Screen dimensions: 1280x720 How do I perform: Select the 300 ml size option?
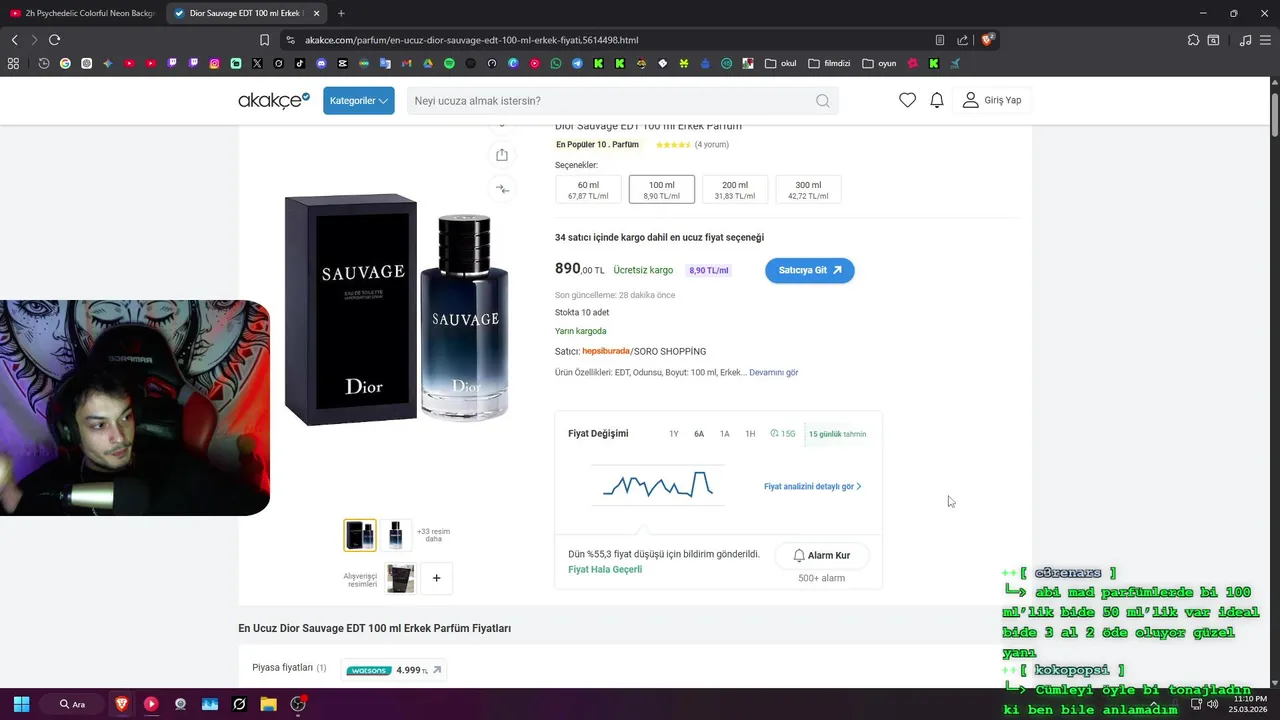[x=808, y=189]
